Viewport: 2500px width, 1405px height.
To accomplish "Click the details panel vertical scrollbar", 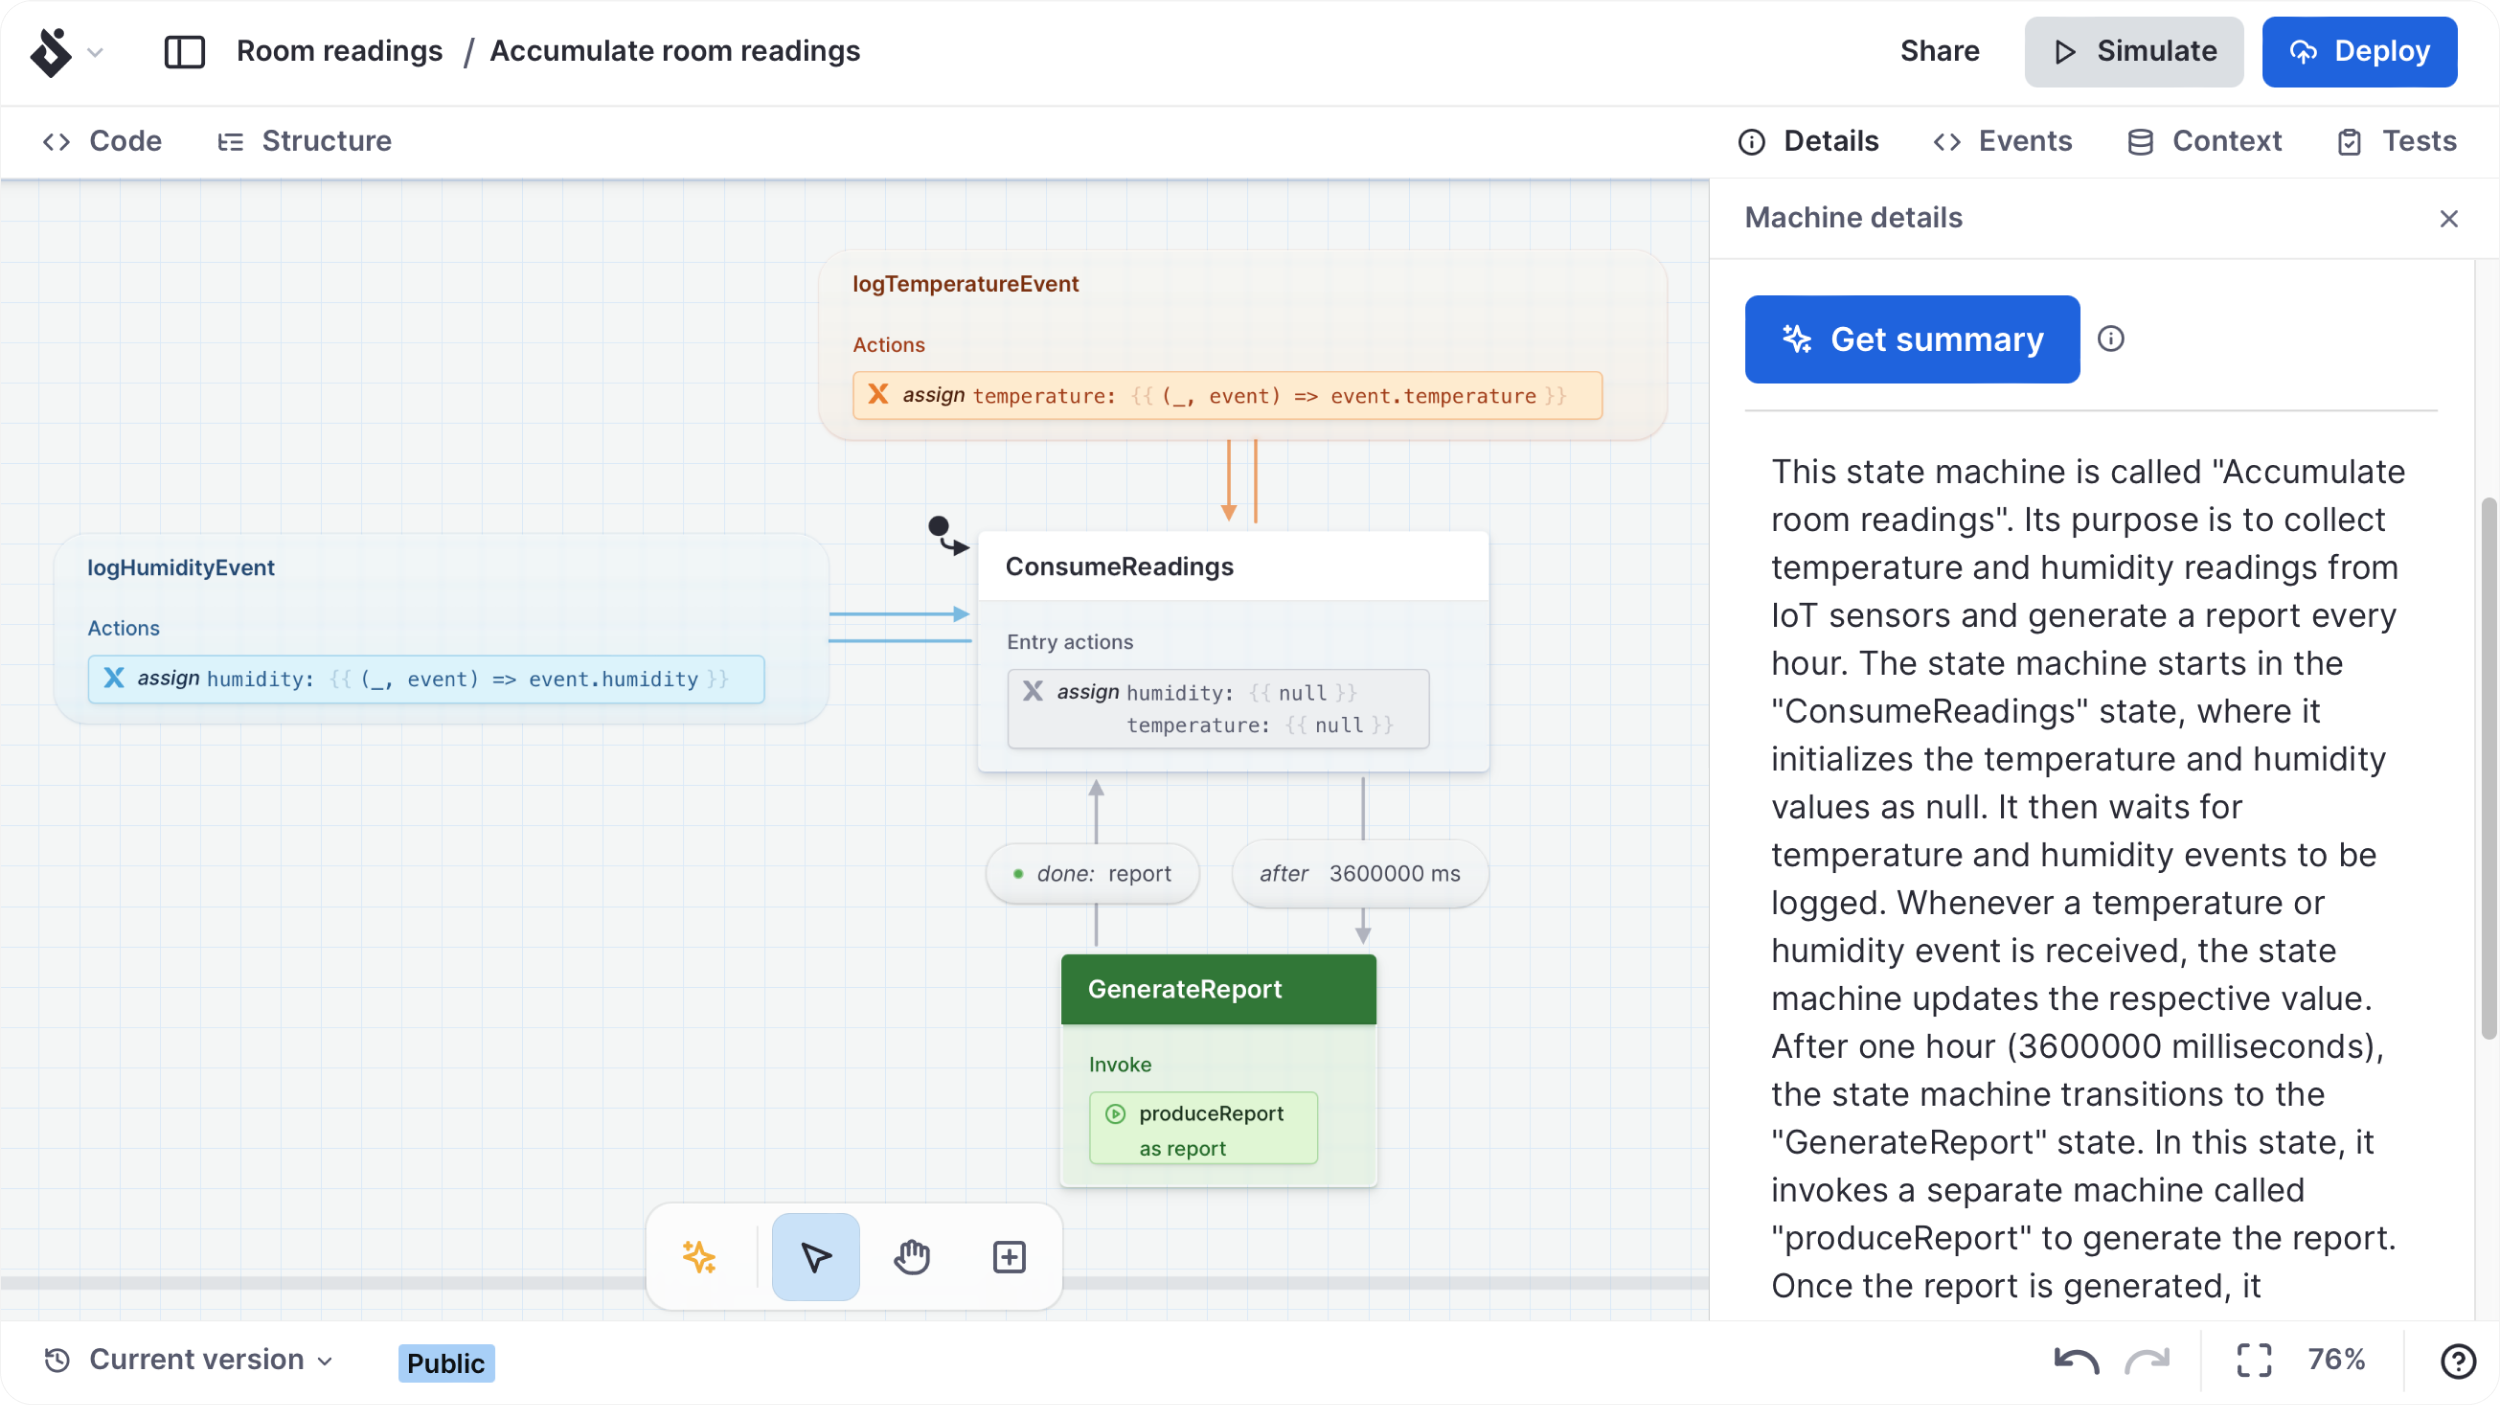I will point(2488,770).
